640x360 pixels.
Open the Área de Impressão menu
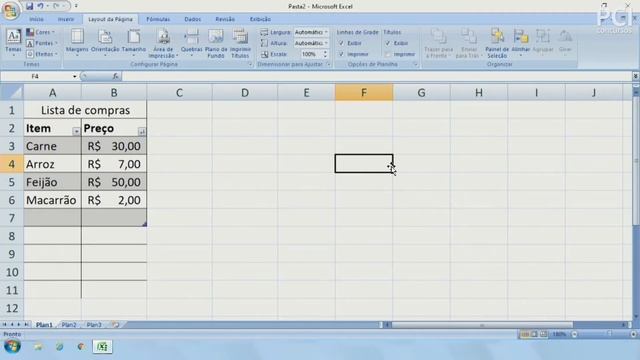point(163,43)
